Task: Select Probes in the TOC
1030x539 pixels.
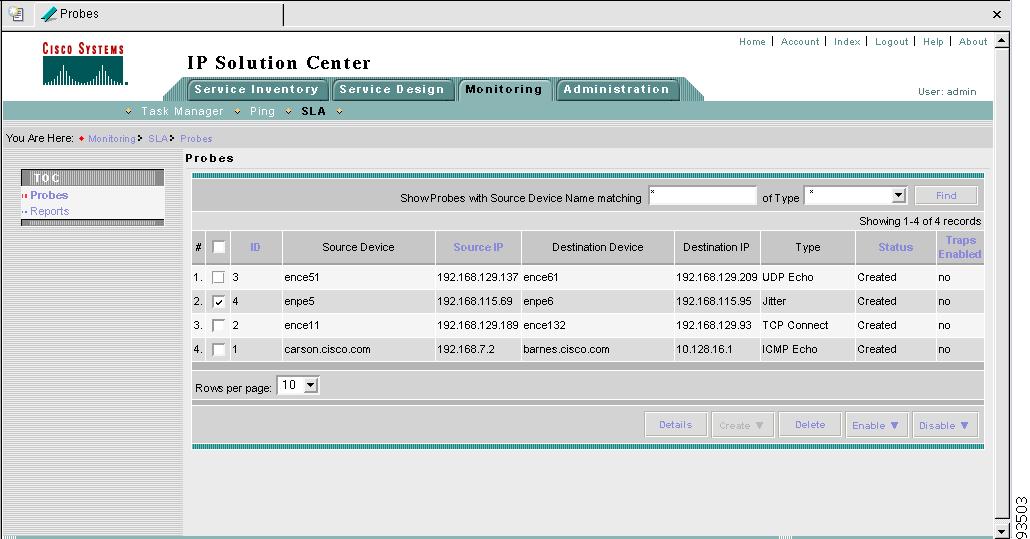Action: point(49,195)
